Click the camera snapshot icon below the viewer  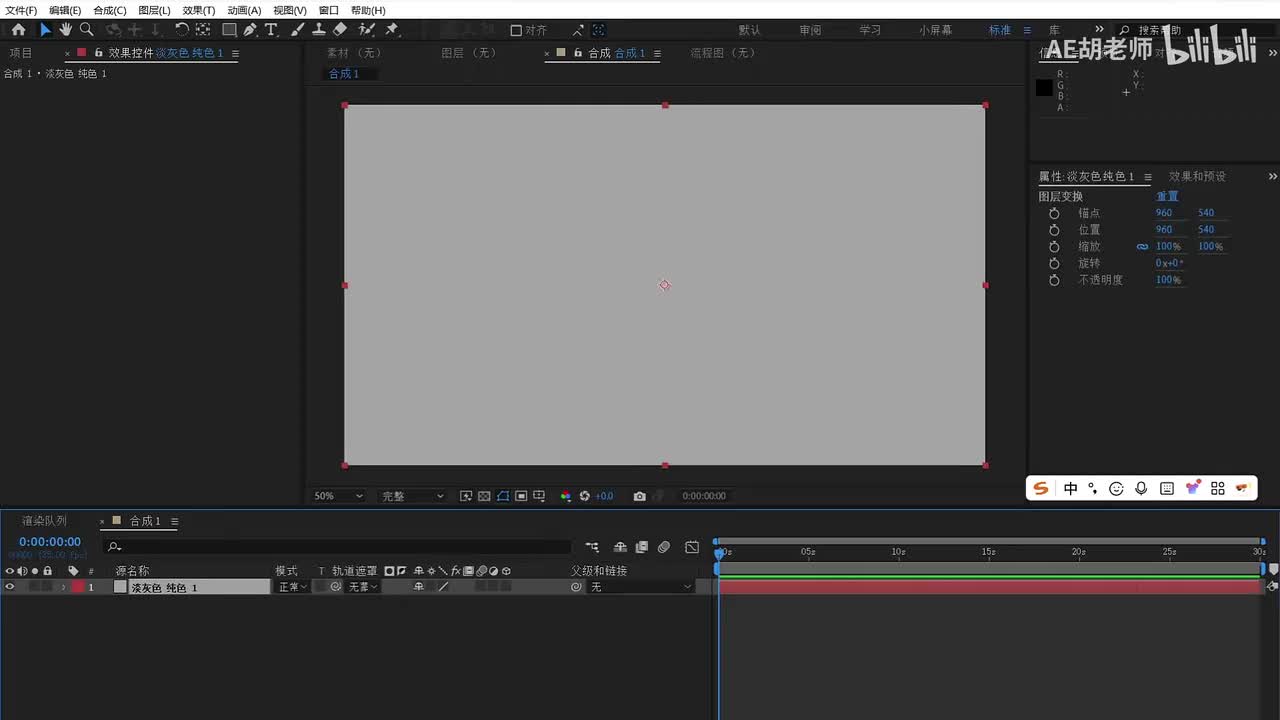point(640,496)
